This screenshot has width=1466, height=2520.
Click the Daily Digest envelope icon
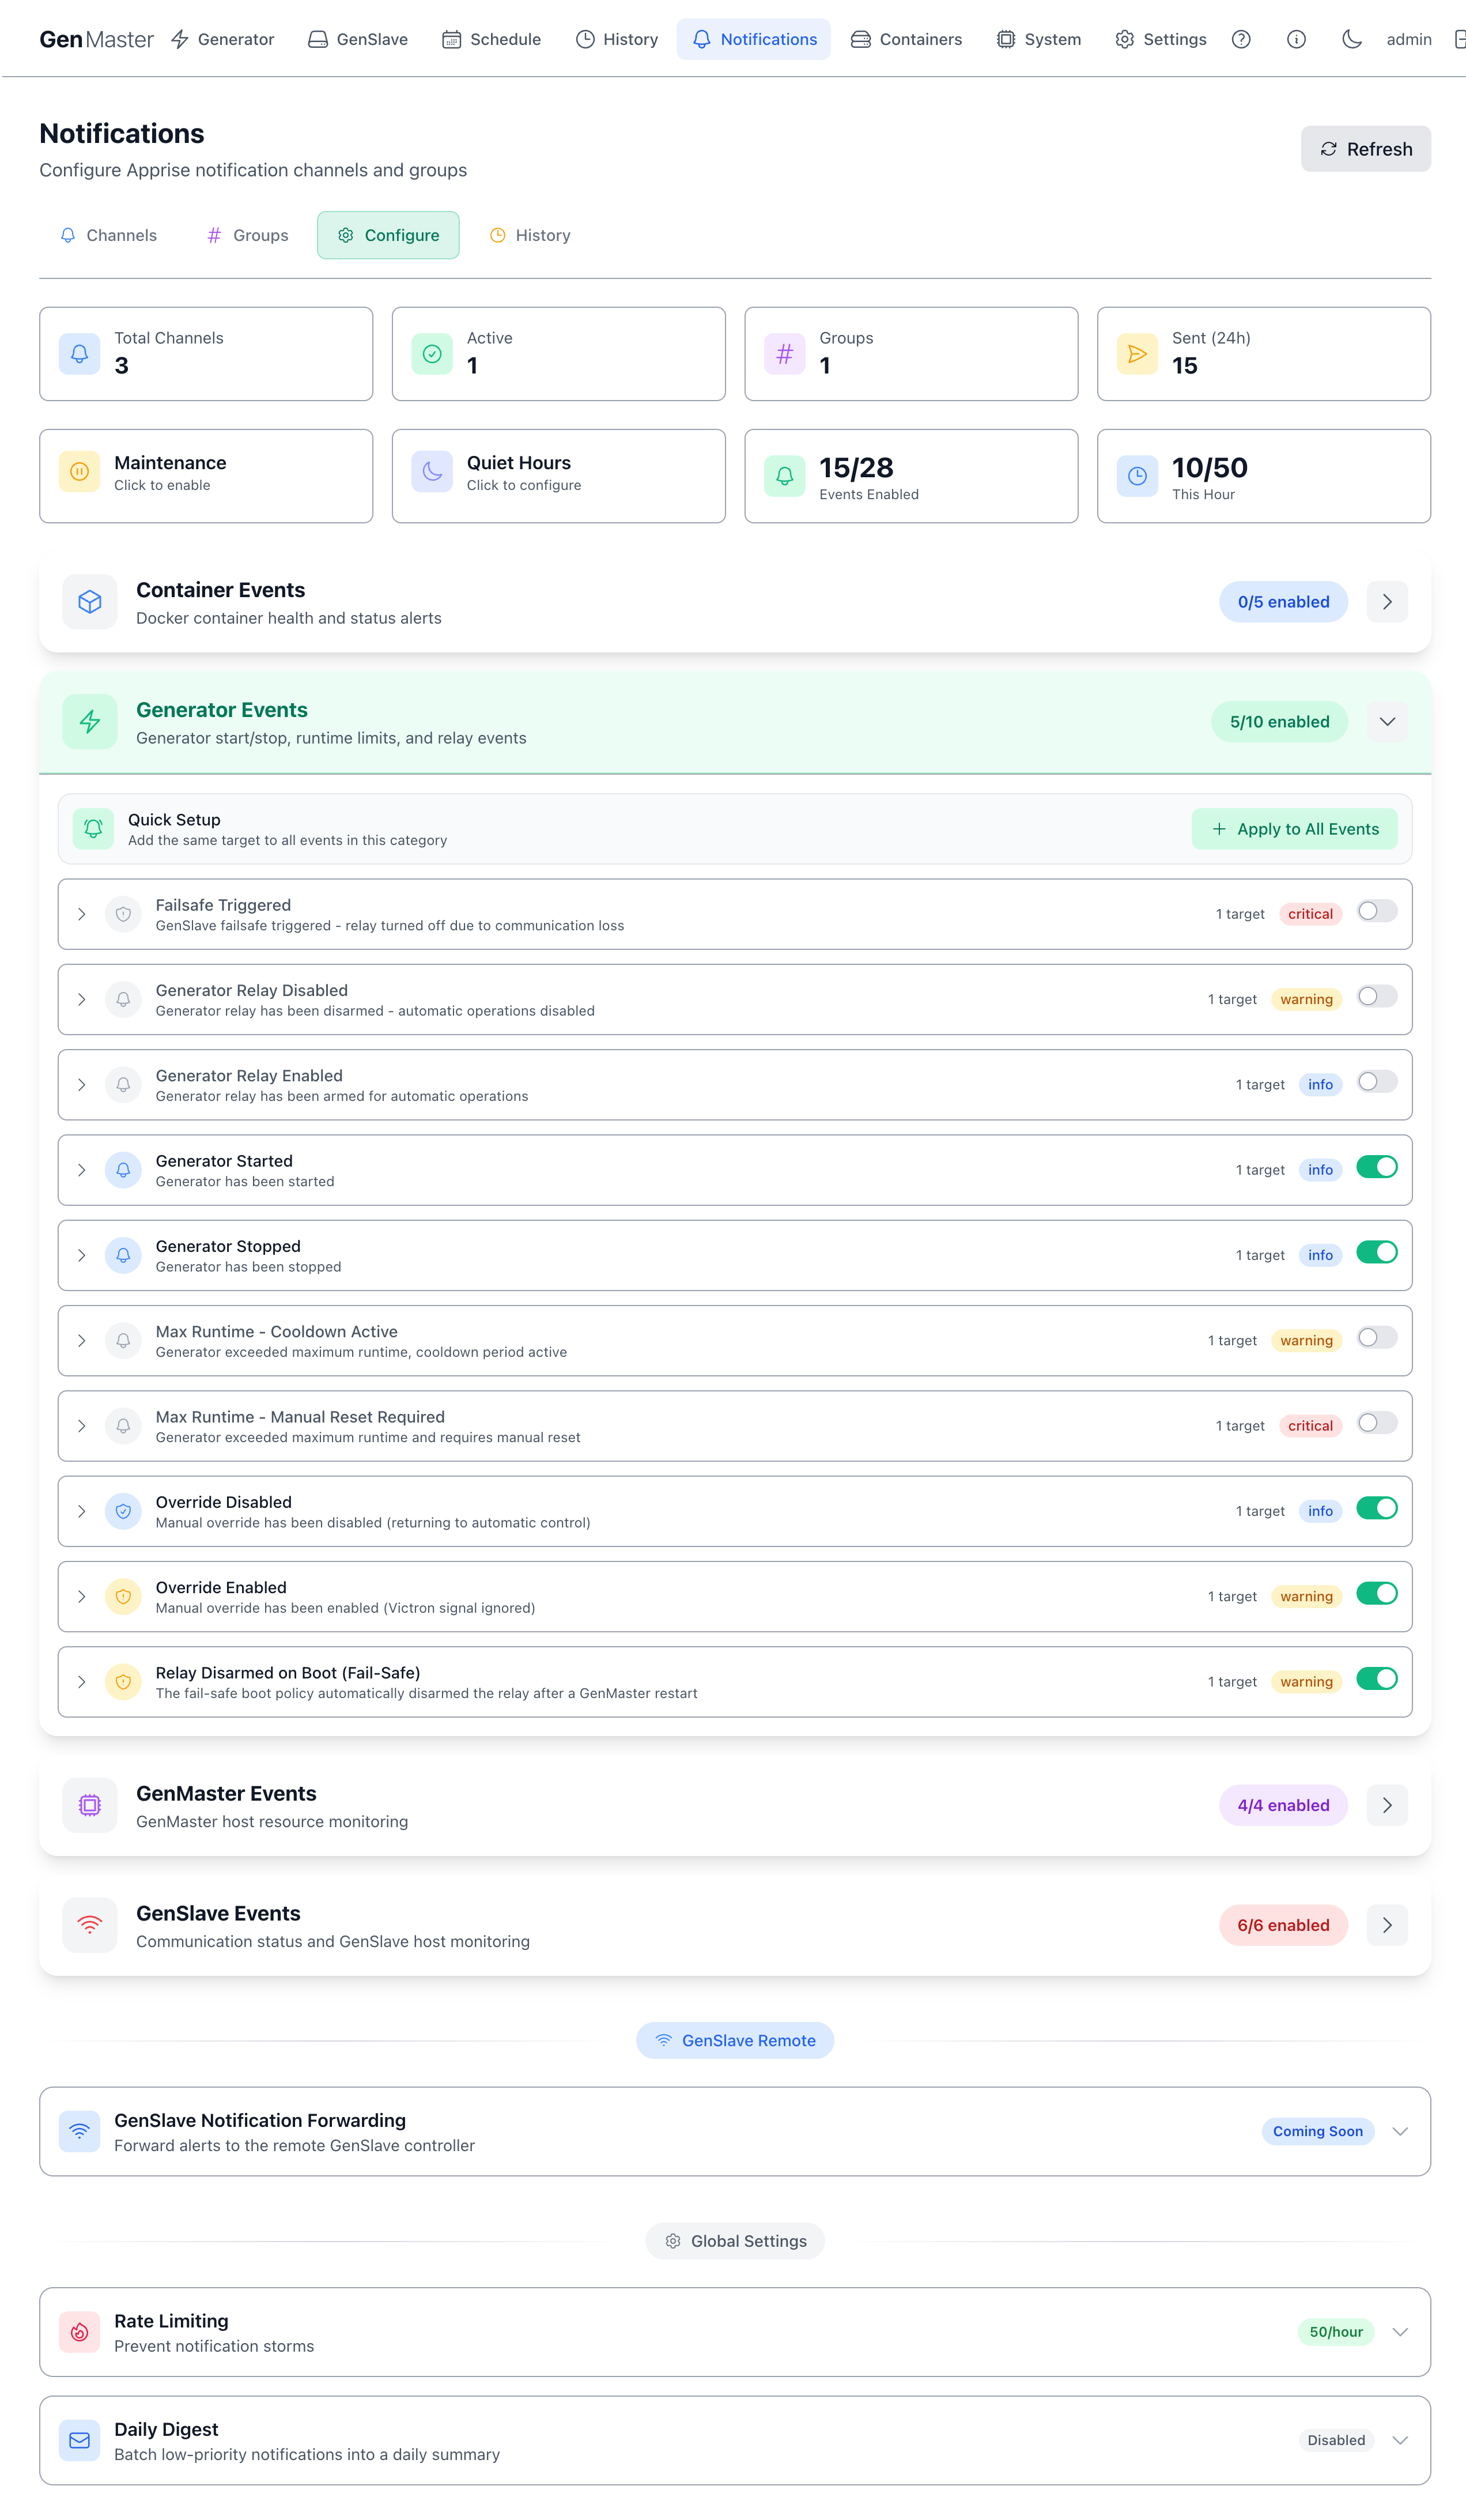click(x=79, y=2441)
